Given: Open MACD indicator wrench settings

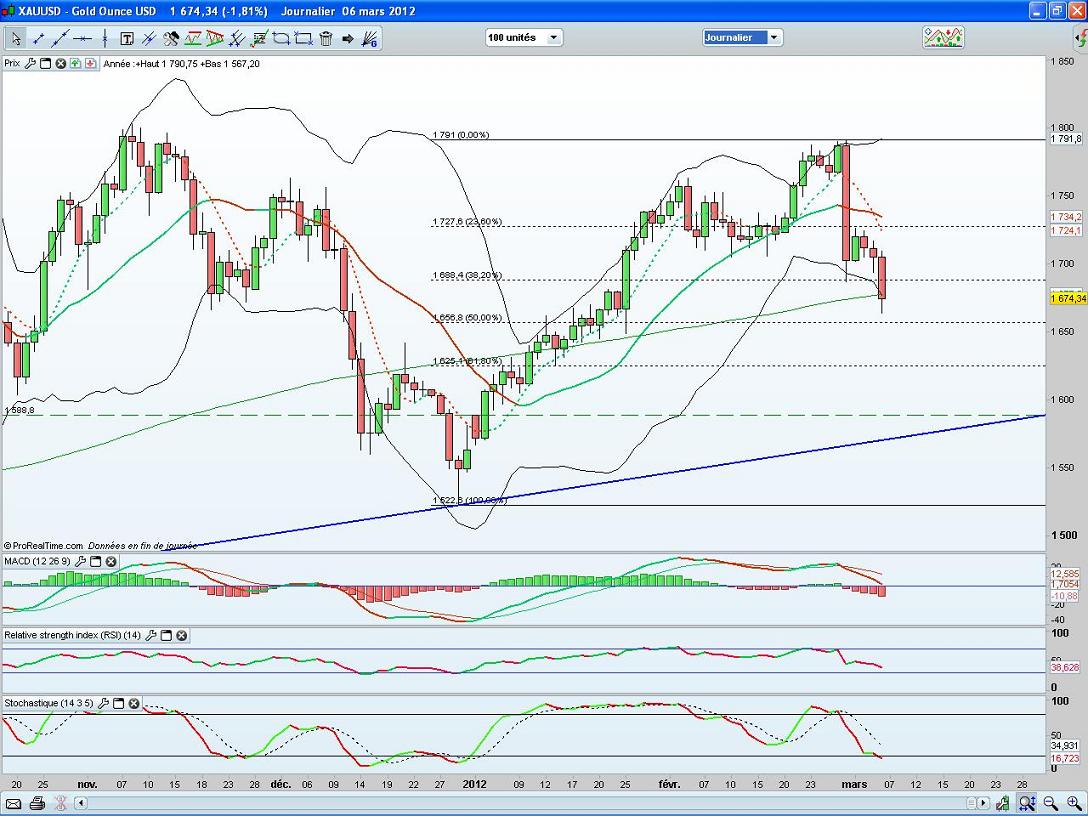Looking at the screenshot, I should pyautogui.click(x=81, y=562).
